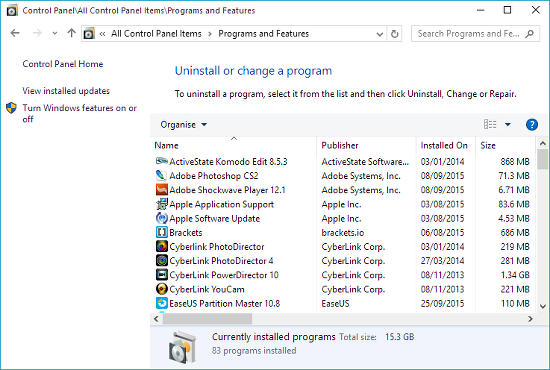This screenshot has width=550, height=370.
Task: Click the Brackets program icon
Action: (162, 232)
